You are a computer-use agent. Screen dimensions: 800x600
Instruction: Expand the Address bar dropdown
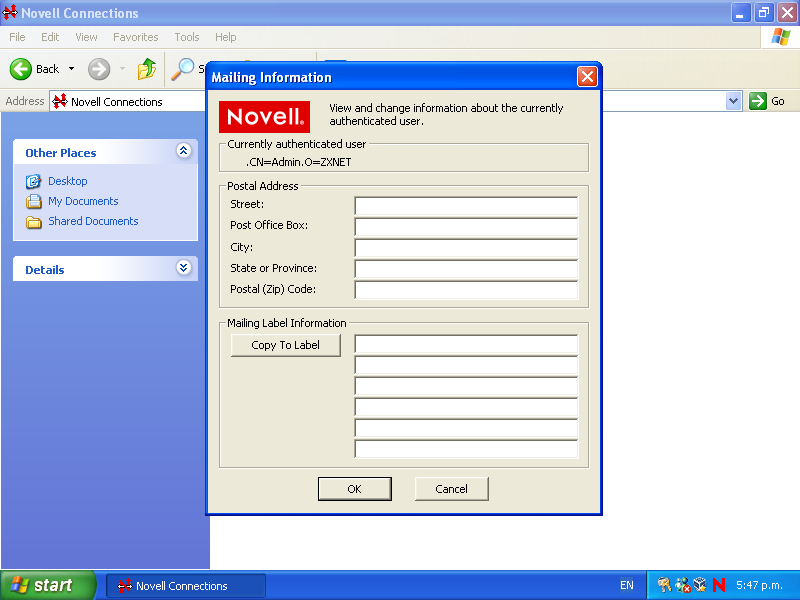733,101
